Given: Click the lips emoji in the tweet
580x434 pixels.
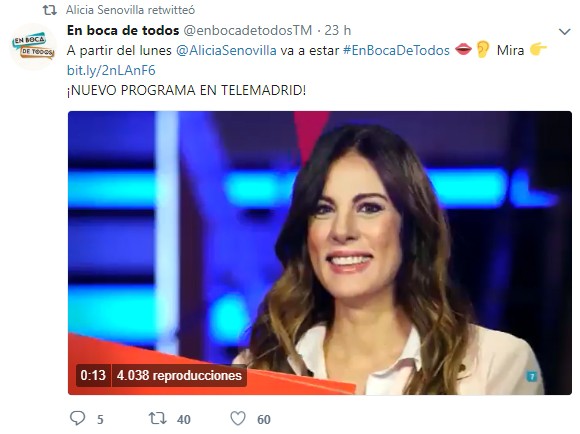Looking at the screenshot, I should [x=463, y=49].
